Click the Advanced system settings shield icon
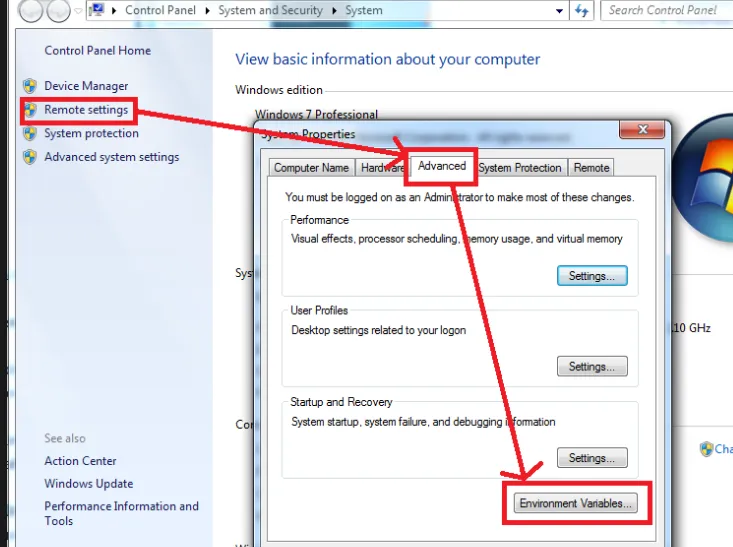733x547 pixels. point(30,157)
